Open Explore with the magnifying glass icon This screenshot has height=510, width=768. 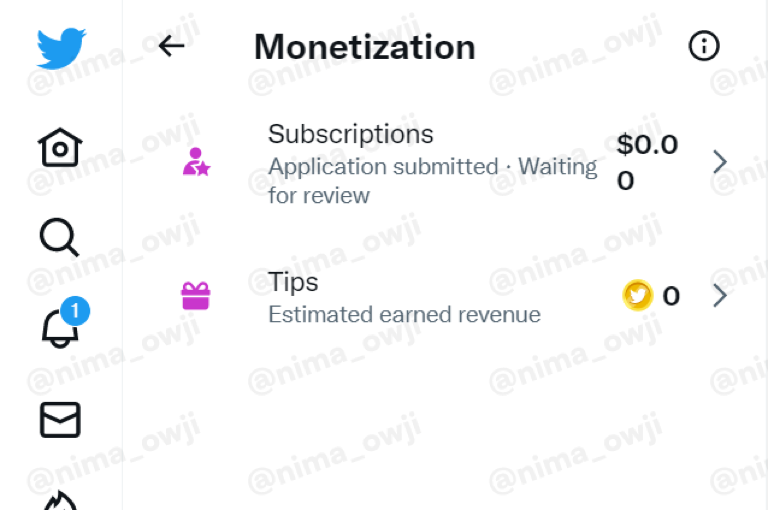pyautogui.click(x=59, y=238)
